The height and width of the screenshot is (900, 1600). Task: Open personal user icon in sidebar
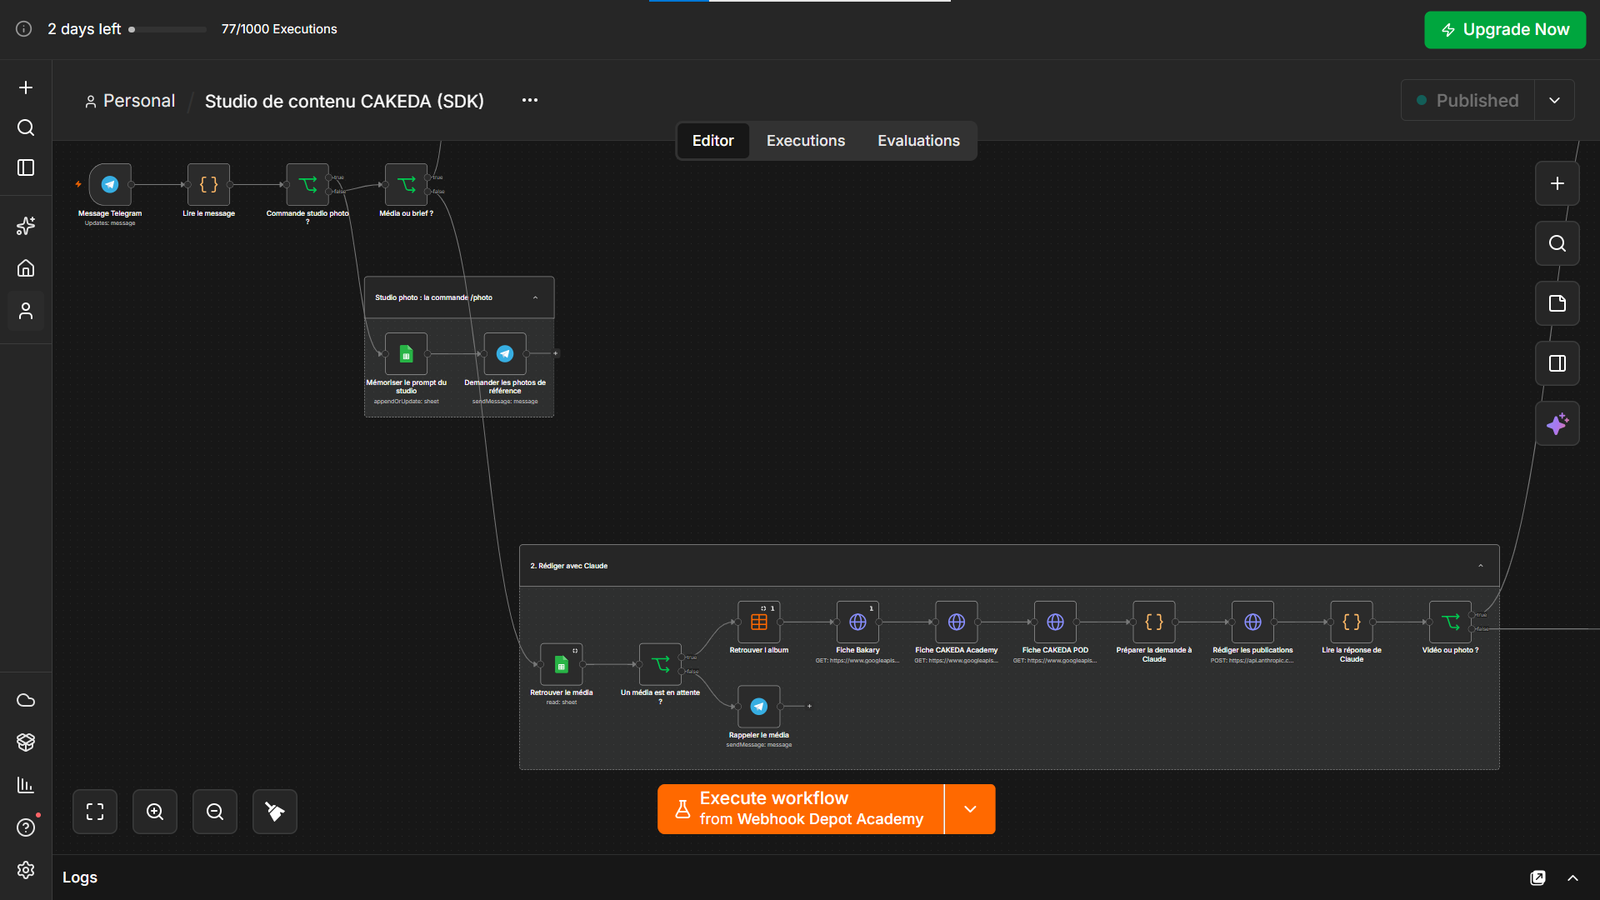pos(26,311)
